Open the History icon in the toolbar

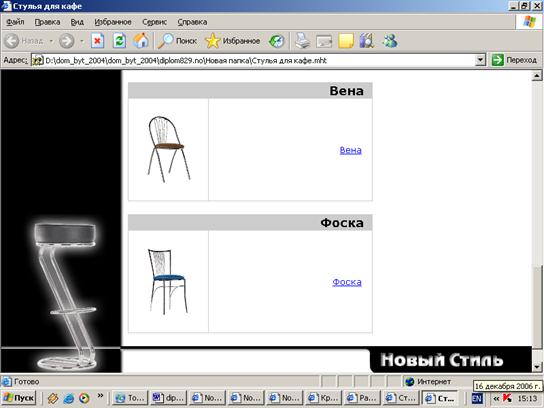pyautogui.click(x=277, y=41)
